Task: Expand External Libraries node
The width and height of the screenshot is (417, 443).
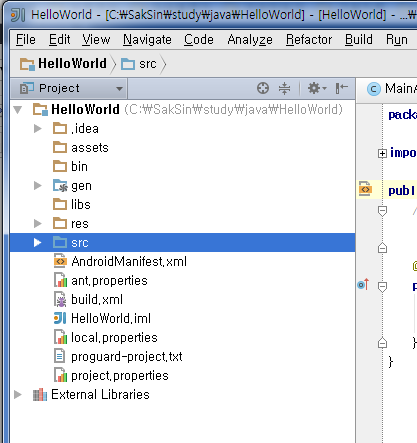Action: click(18, 395)
